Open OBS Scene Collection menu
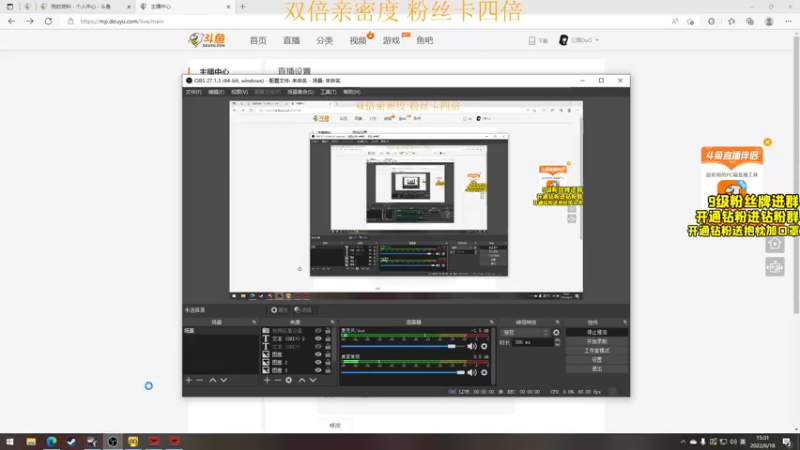 click(300, 92)
